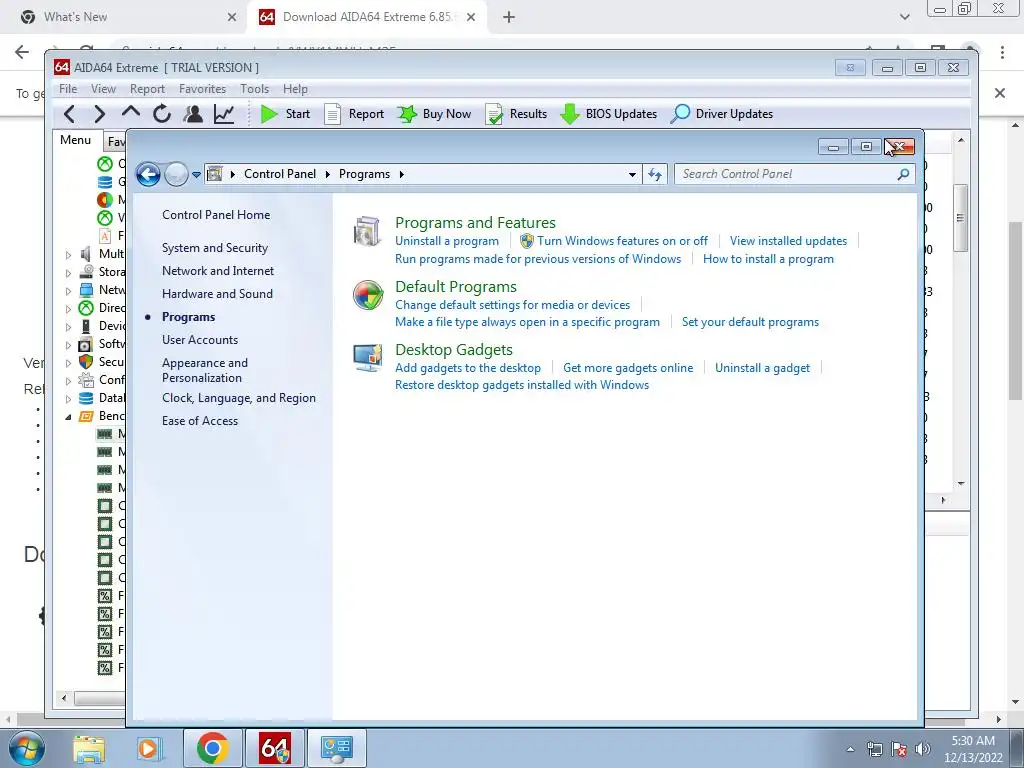Viewport: 1024px width, 768px height.
Task: Click Search Control Panel field
Action: tap(794, 174)
